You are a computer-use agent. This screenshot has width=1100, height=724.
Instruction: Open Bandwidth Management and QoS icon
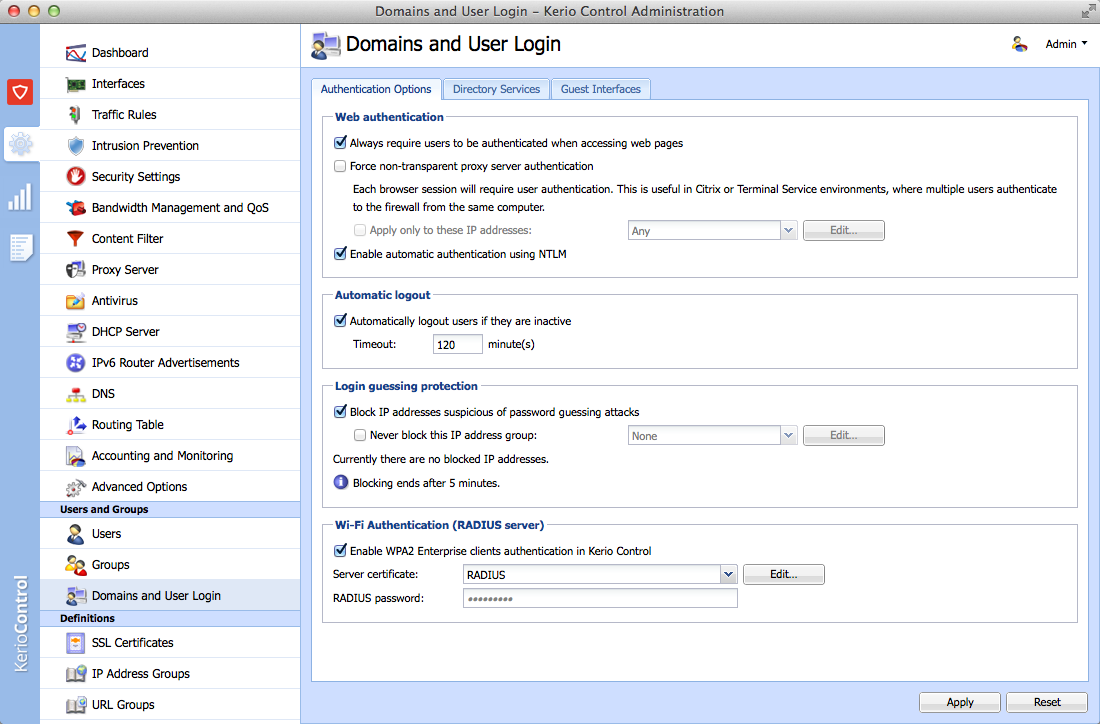pyautogui.click(x=75, y=208)
